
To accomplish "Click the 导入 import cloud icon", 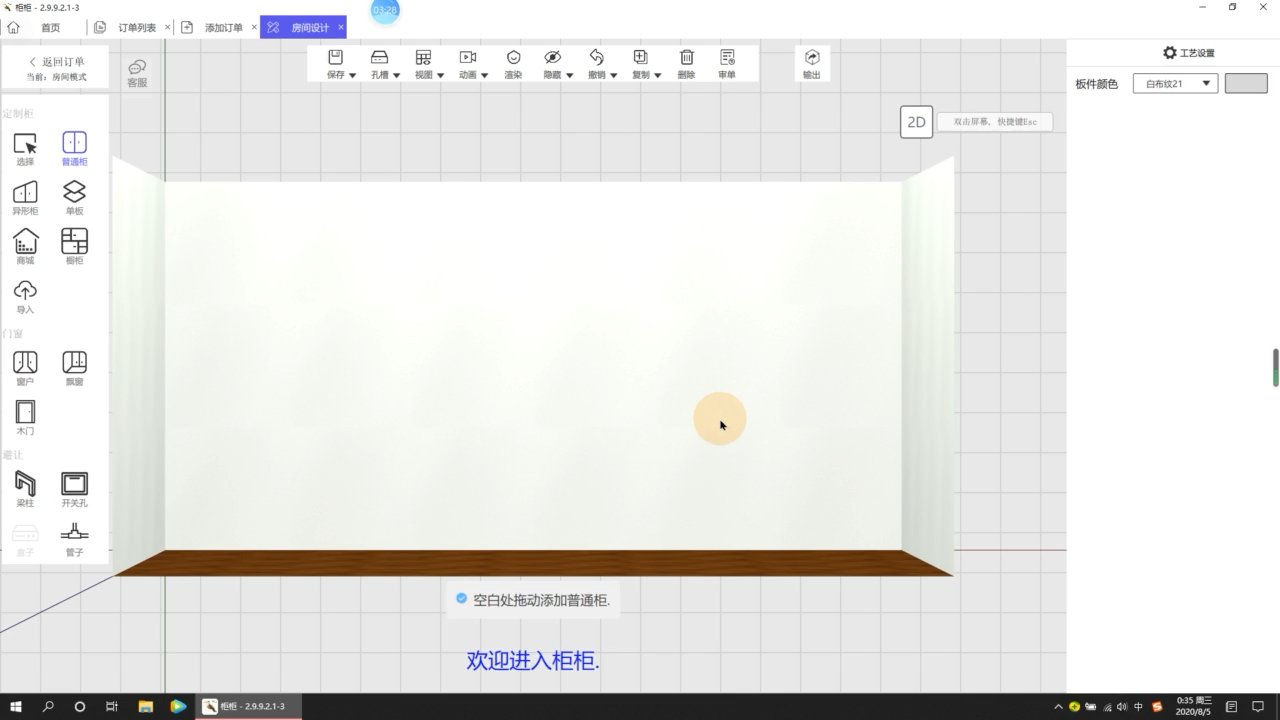I will [25, 296].
